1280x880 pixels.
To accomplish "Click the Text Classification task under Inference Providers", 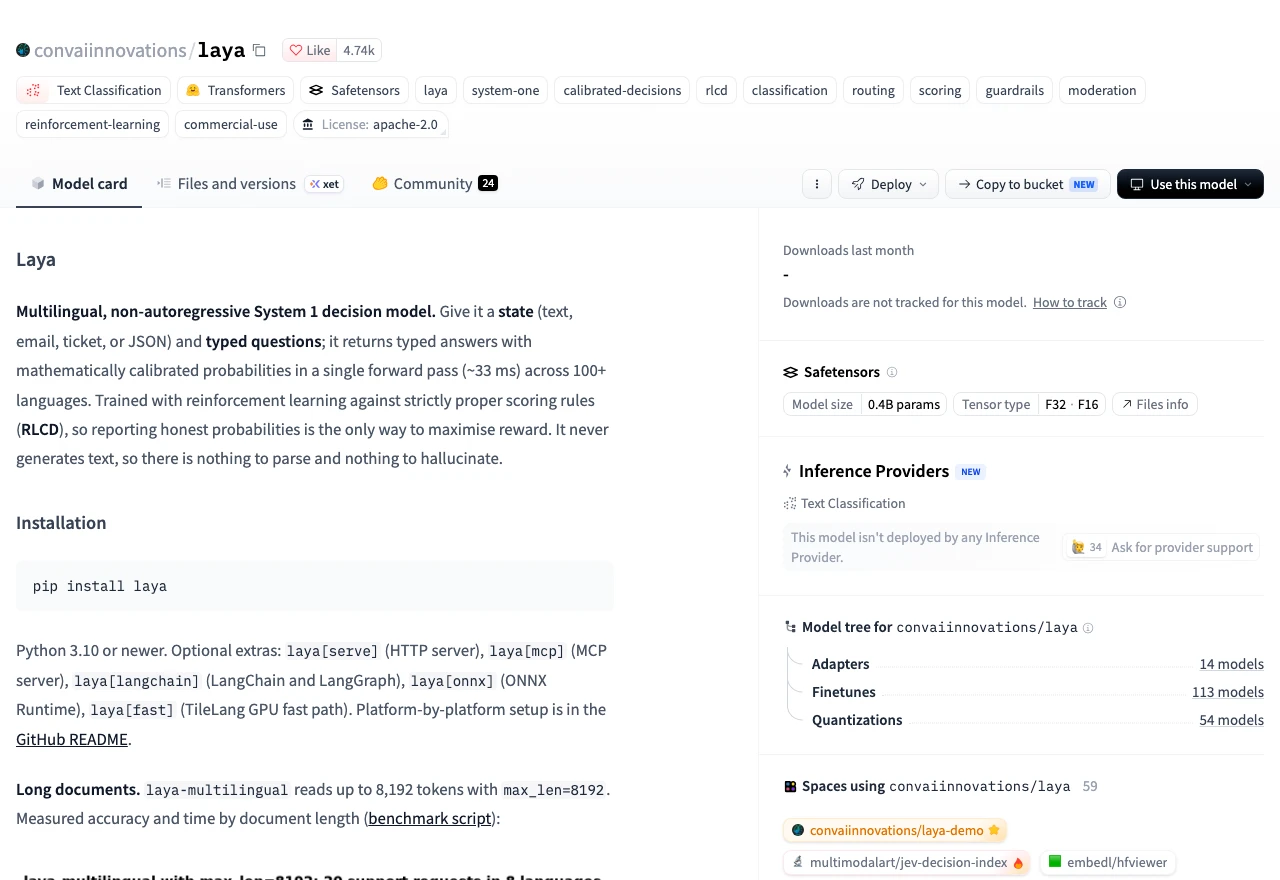I will coord(844,503).
